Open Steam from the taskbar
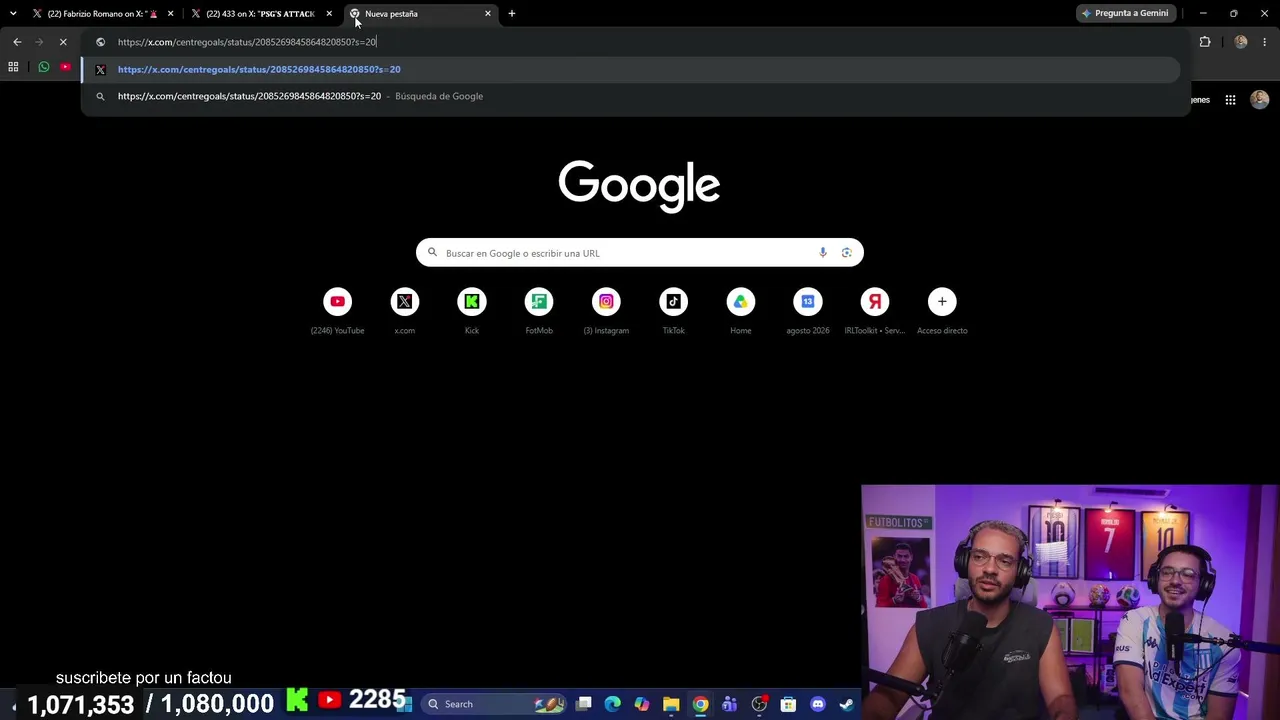The width and height of the screenshot is (1280, 720). [x=846, y=704]
